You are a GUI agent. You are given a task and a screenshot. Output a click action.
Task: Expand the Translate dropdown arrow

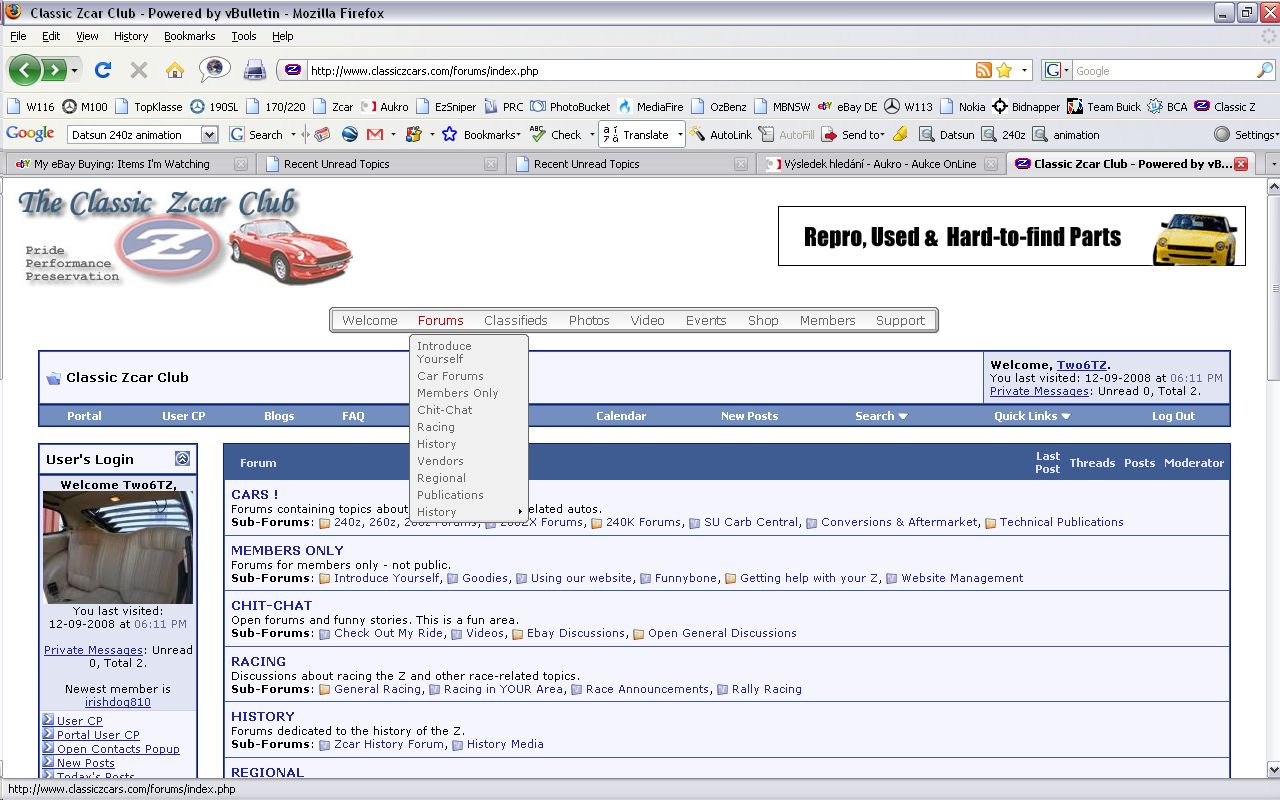(679, 134)
